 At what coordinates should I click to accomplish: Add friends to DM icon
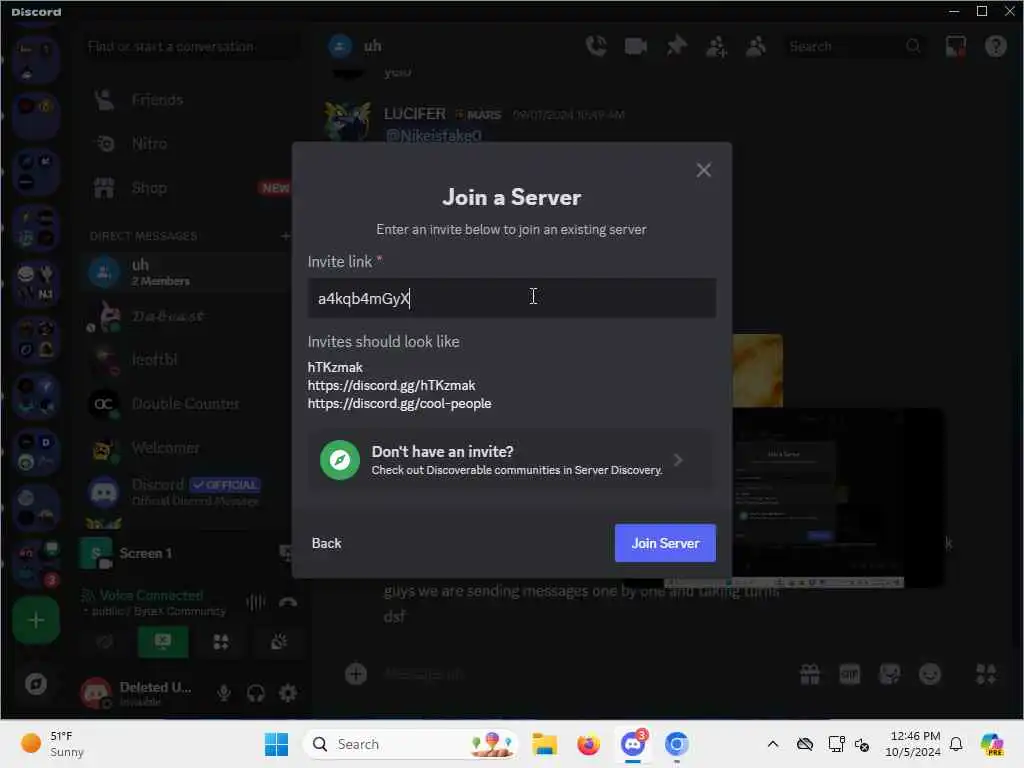point(716,46)
